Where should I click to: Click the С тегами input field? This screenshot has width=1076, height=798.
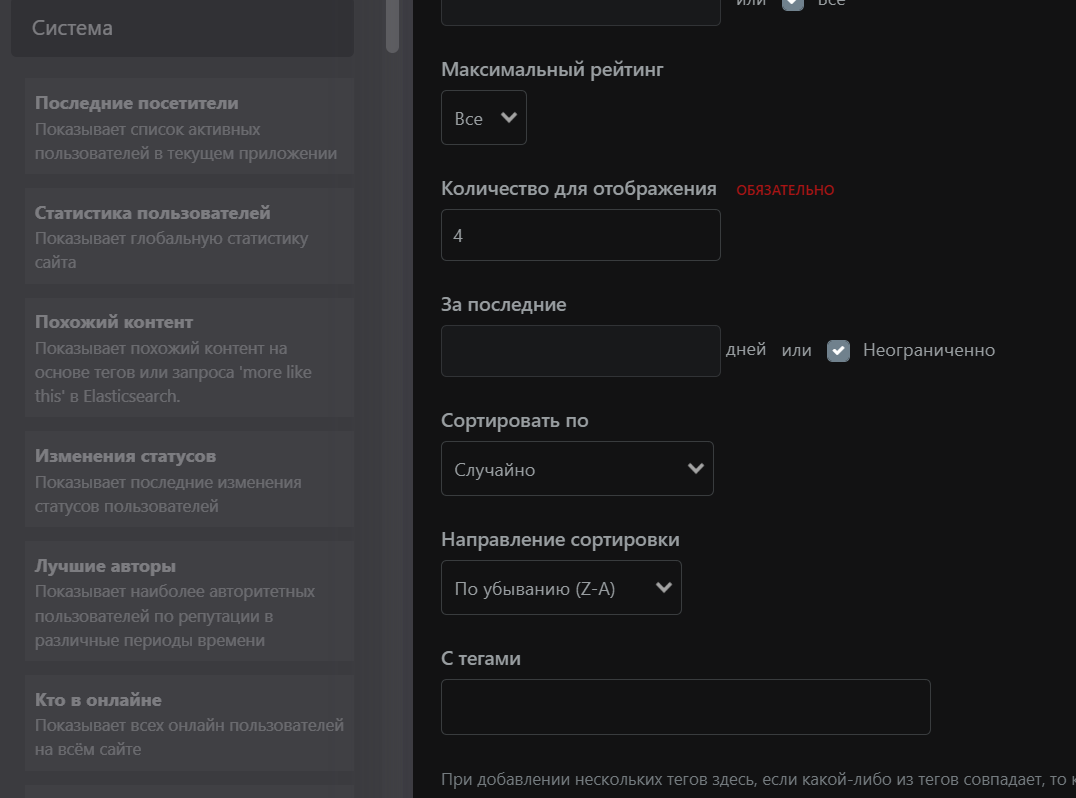(x=685, y=707)
